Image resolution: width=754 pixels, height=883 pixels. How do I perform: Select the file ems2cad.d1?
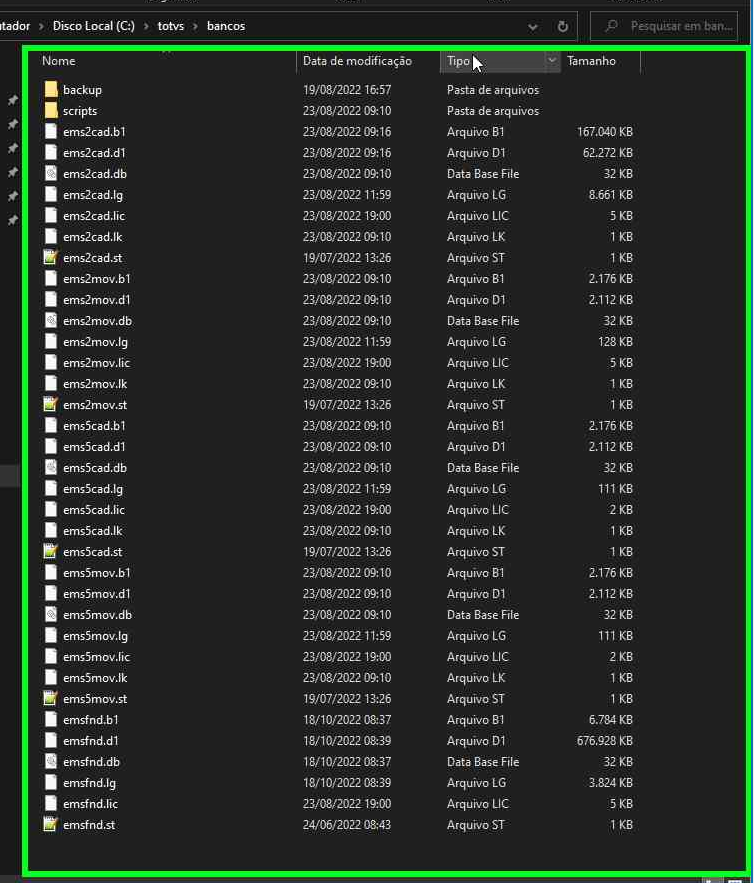point(94,153)
